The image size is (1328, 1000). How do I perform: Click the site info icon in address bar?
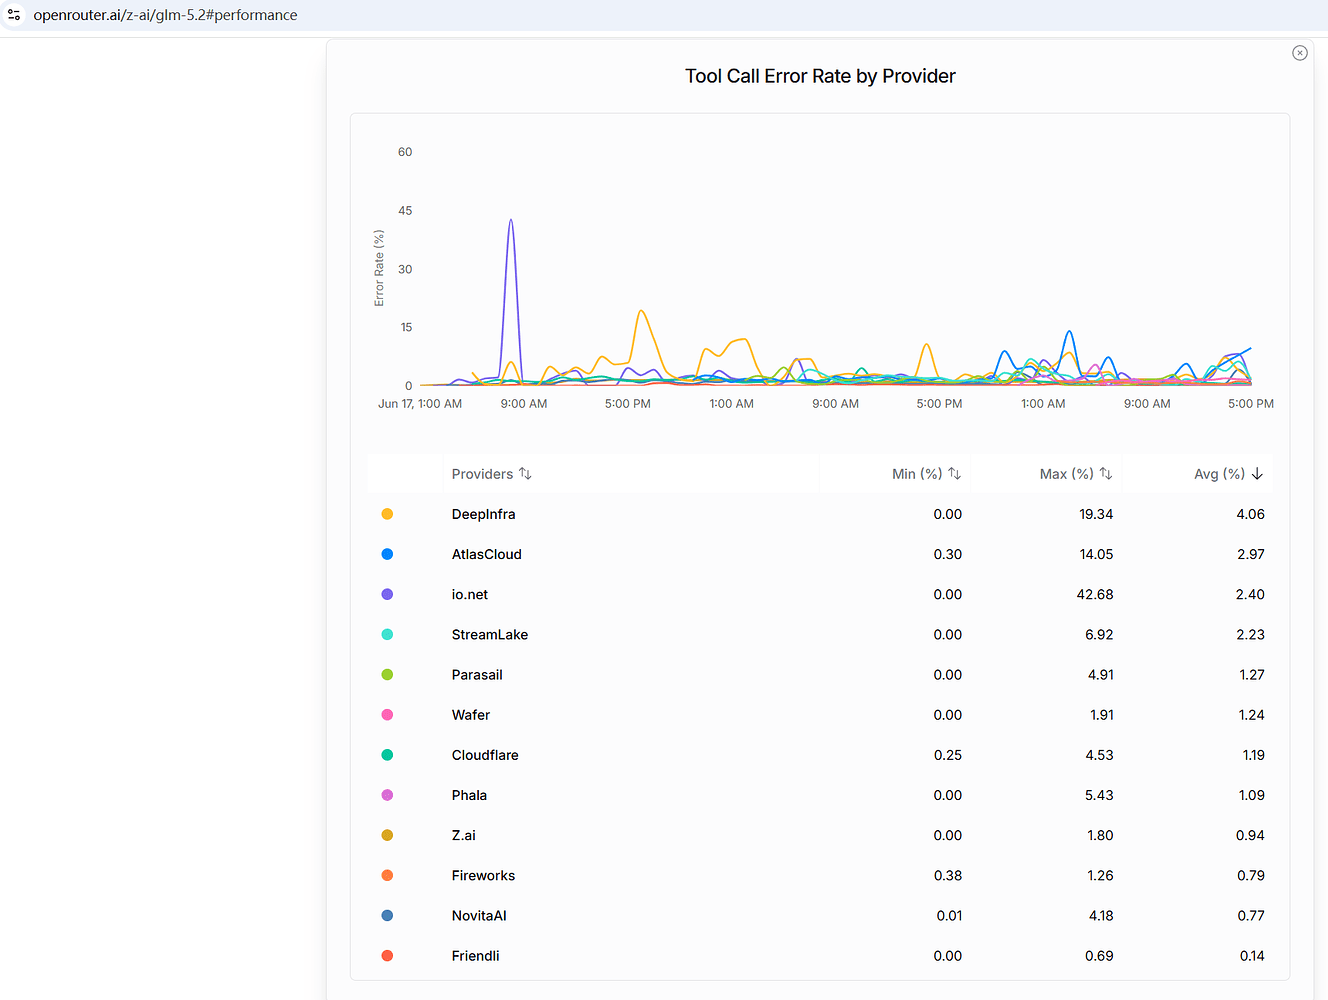tap(14, 15)
